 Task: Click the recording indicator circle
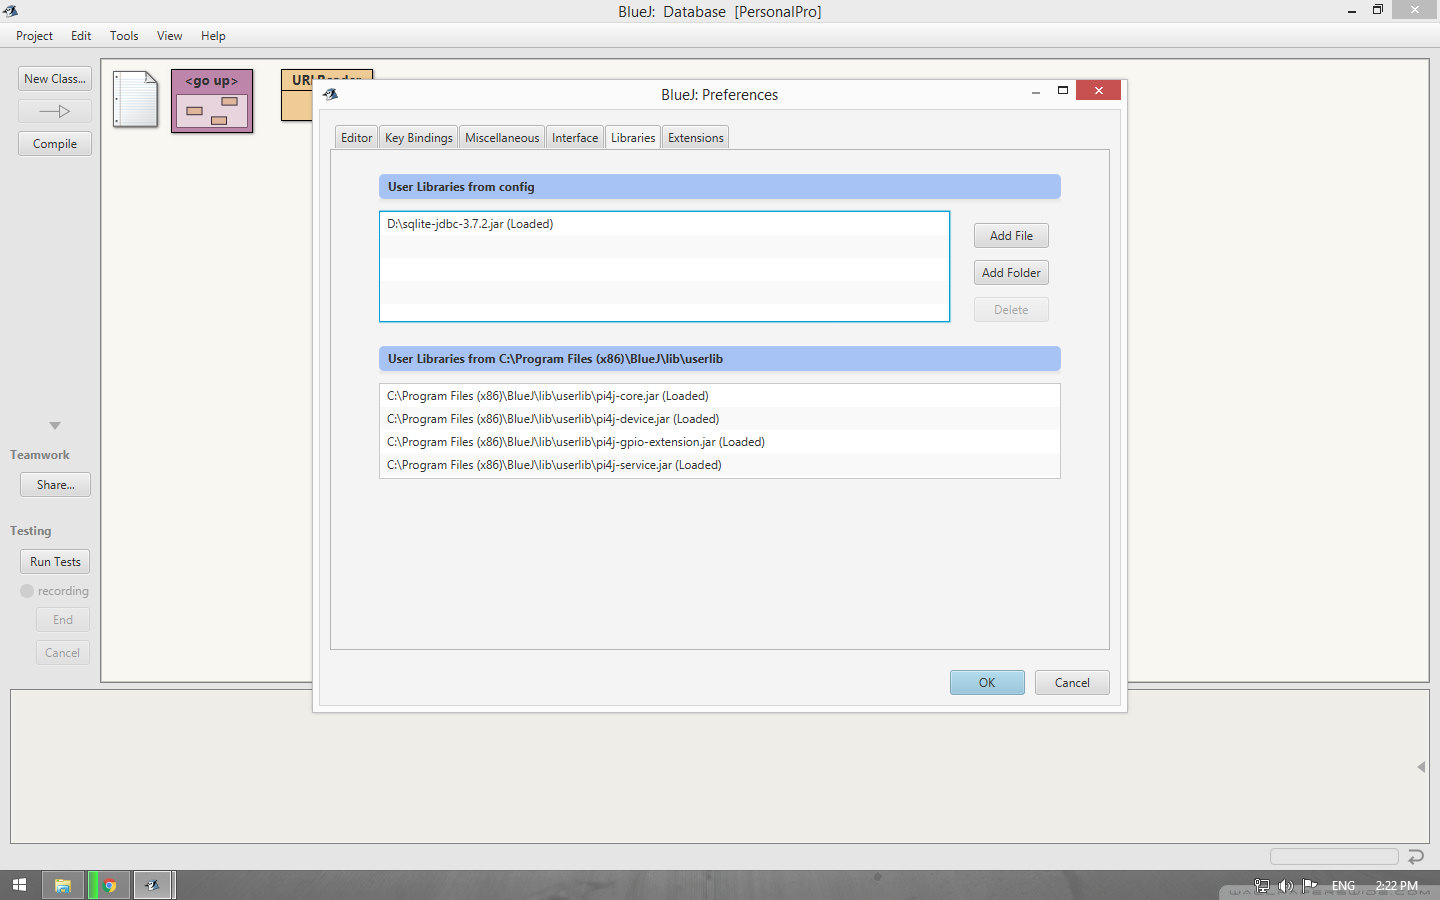click(27, 591)
